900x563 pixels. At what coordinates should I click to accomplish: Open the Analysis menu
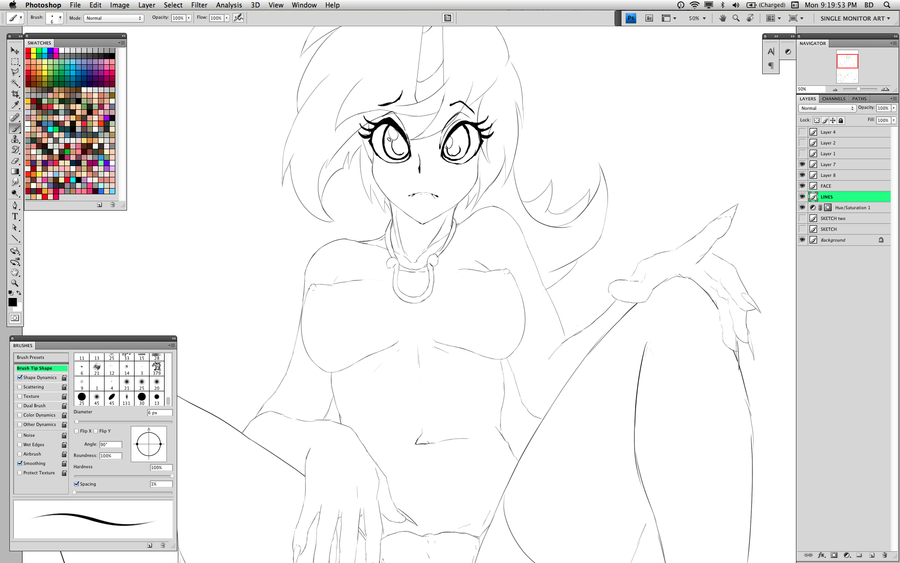click(x=228, y=5)
